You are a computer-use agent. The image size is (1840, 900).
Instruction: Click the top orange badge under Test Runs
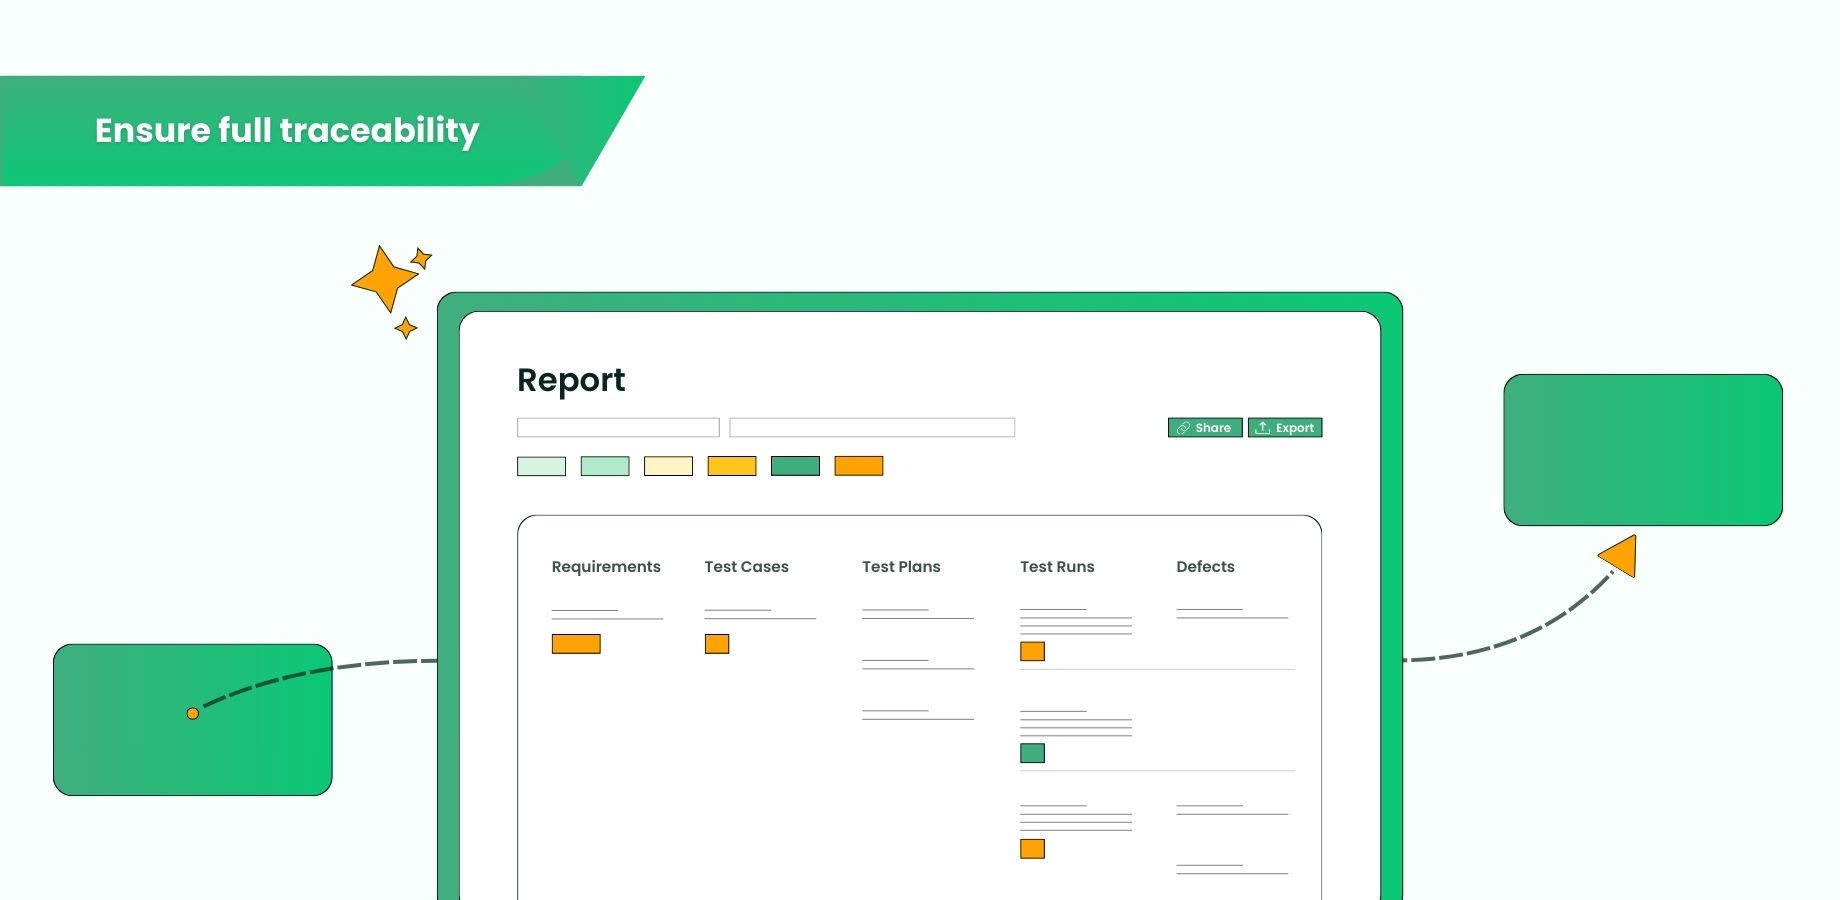[1032, 651]
